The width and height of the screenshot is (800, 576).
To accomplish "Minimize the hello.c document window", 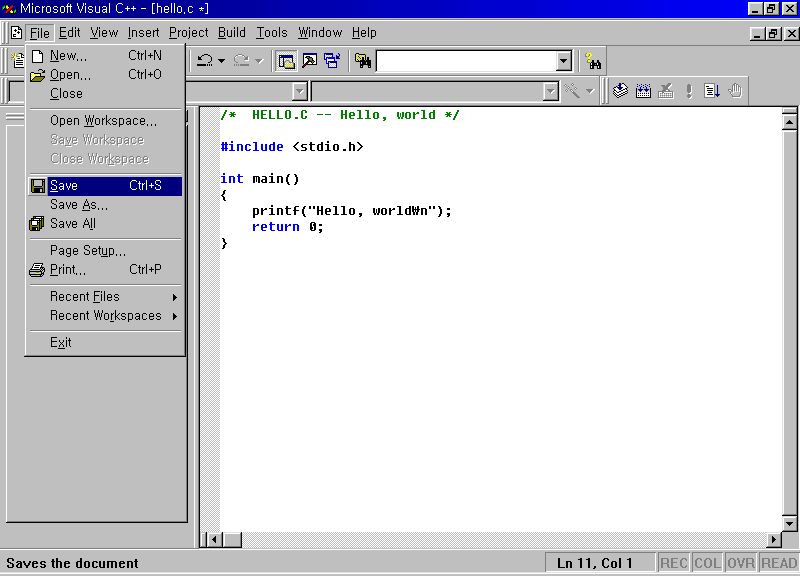I will click(757, 34).
